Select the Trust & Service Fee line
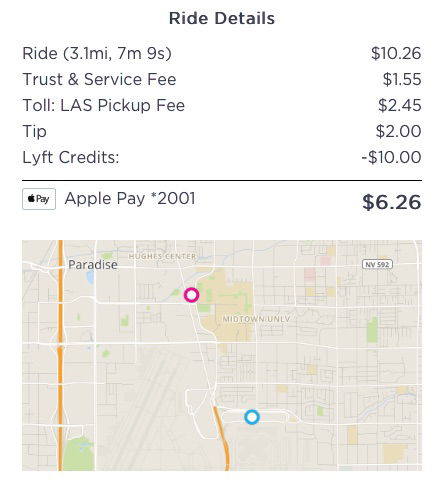Viewport: 442px width, 488px height. pyautogui.click(x=222, y=79)
